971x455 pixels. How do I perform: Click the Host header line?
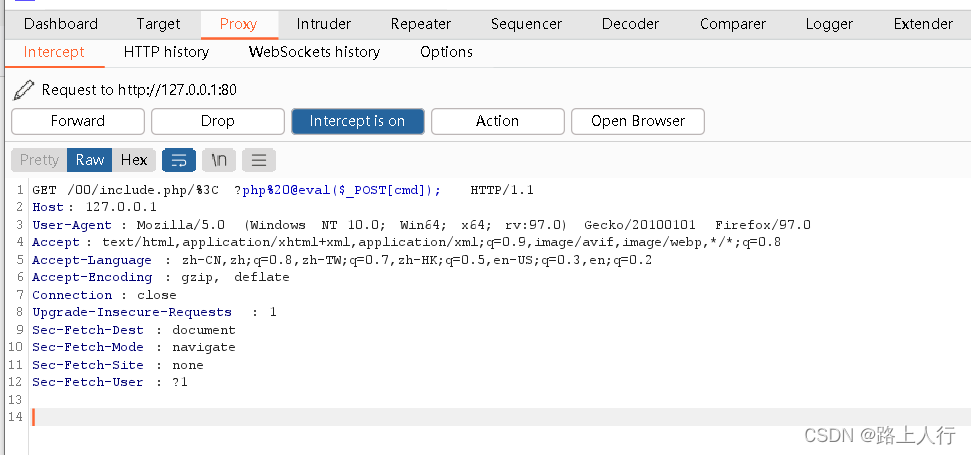click(x=94, y=207)
